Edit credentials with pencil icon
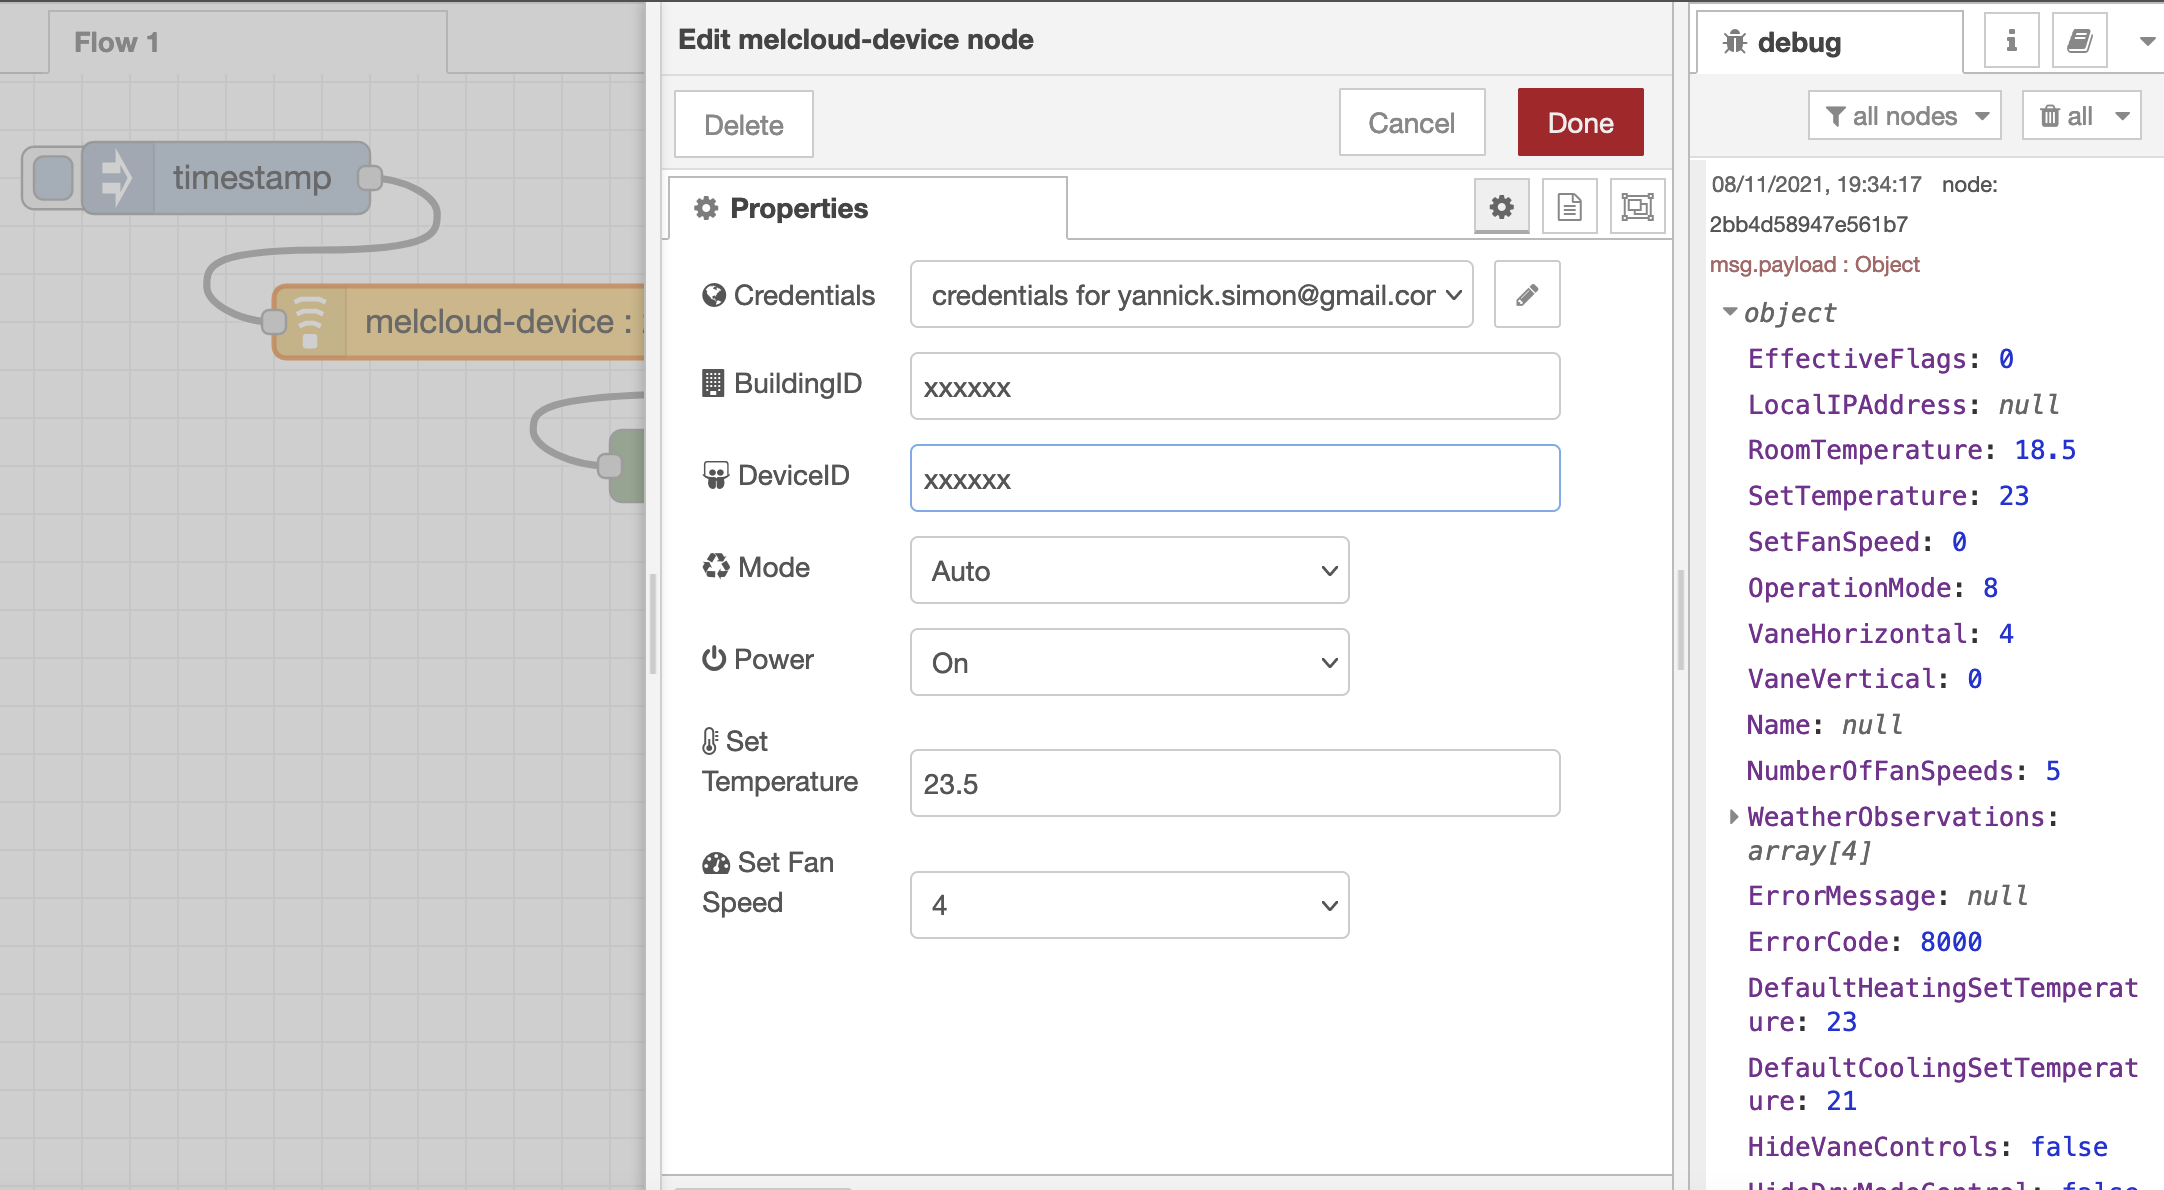The width and height of the screenshot is (2164, 1190). pyautogui.click(x=1526, y=295)
